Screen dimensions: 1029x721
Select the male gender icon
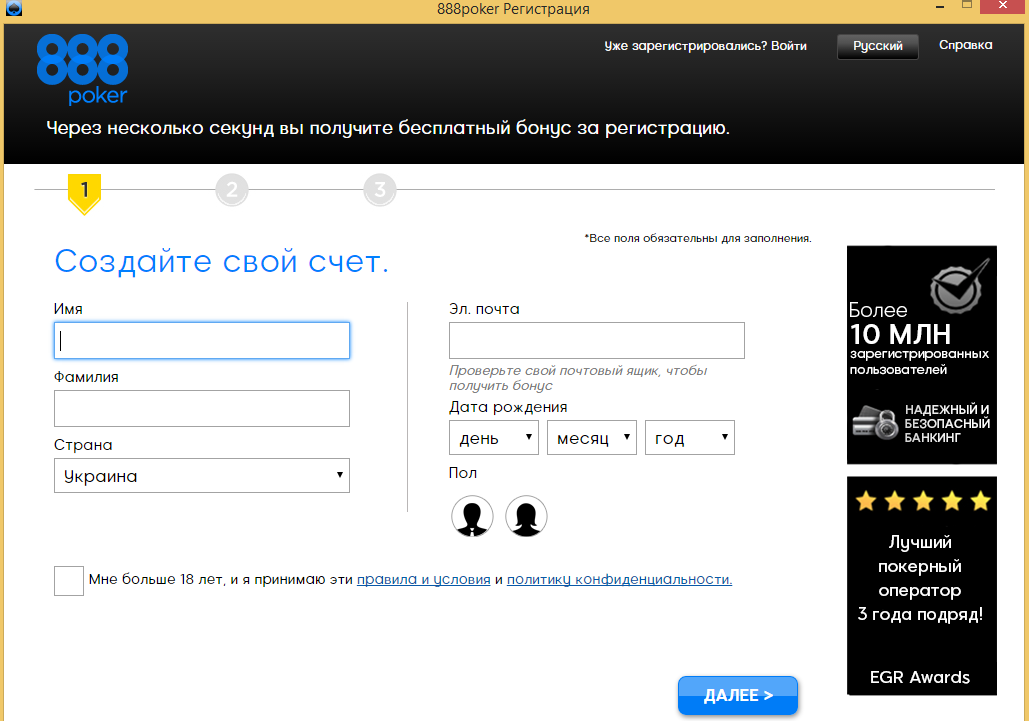pyautogui.click(x=472, y=516)
